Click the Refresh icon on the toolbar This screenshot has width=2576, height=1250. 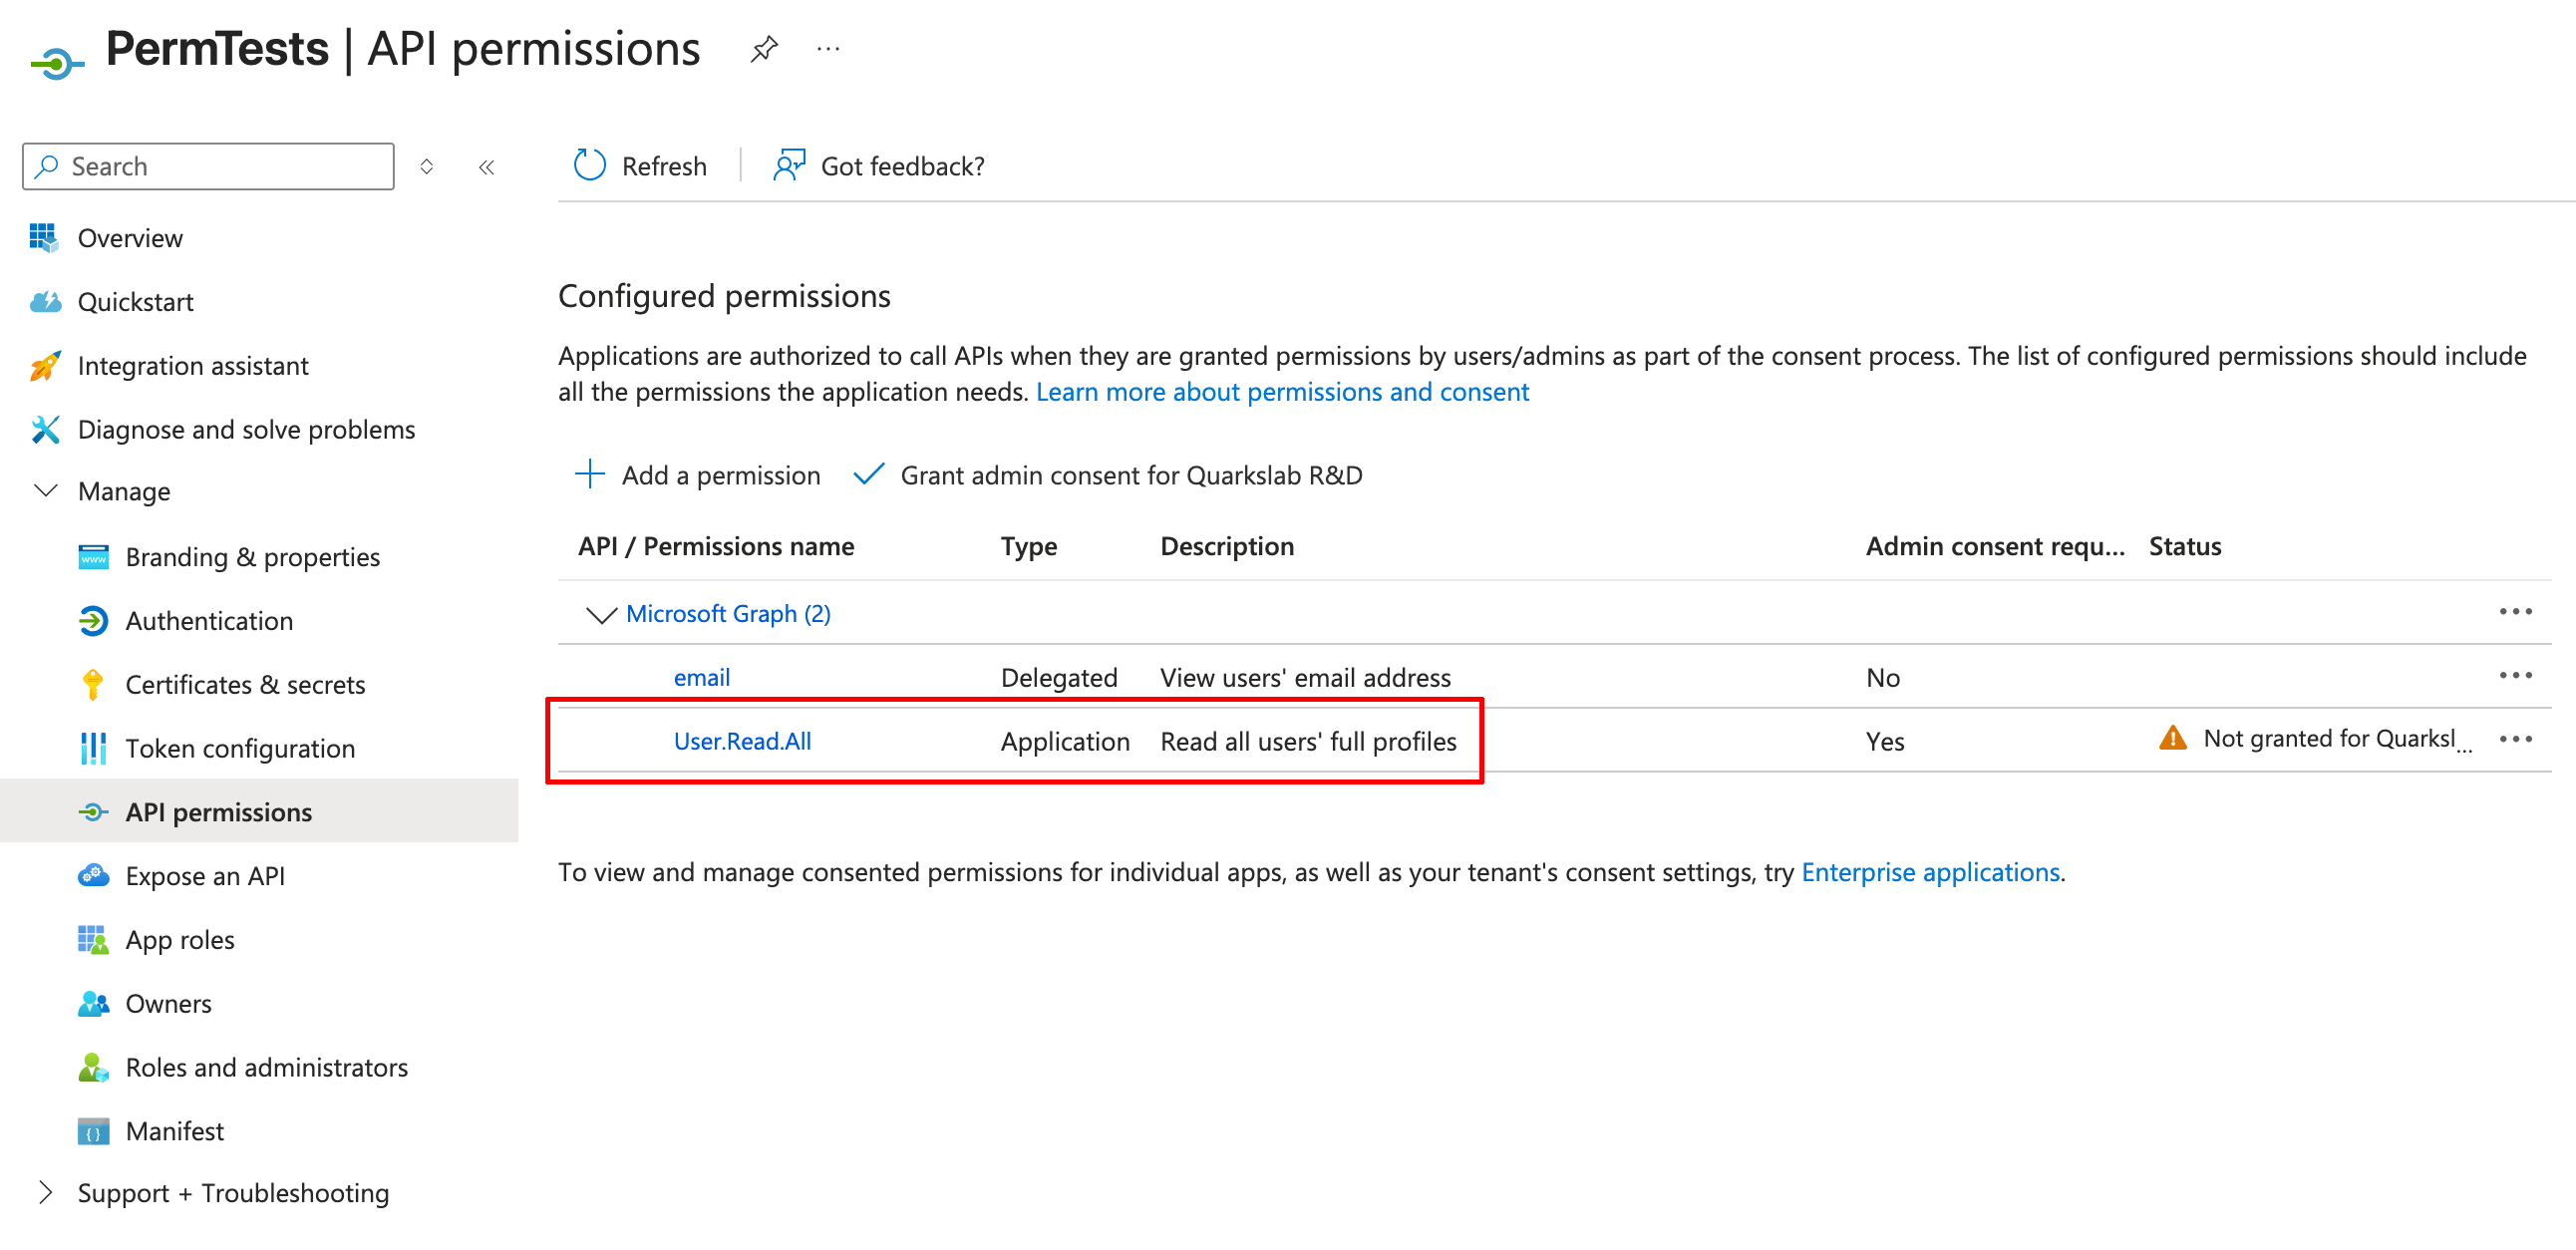(x=589, y=165)
